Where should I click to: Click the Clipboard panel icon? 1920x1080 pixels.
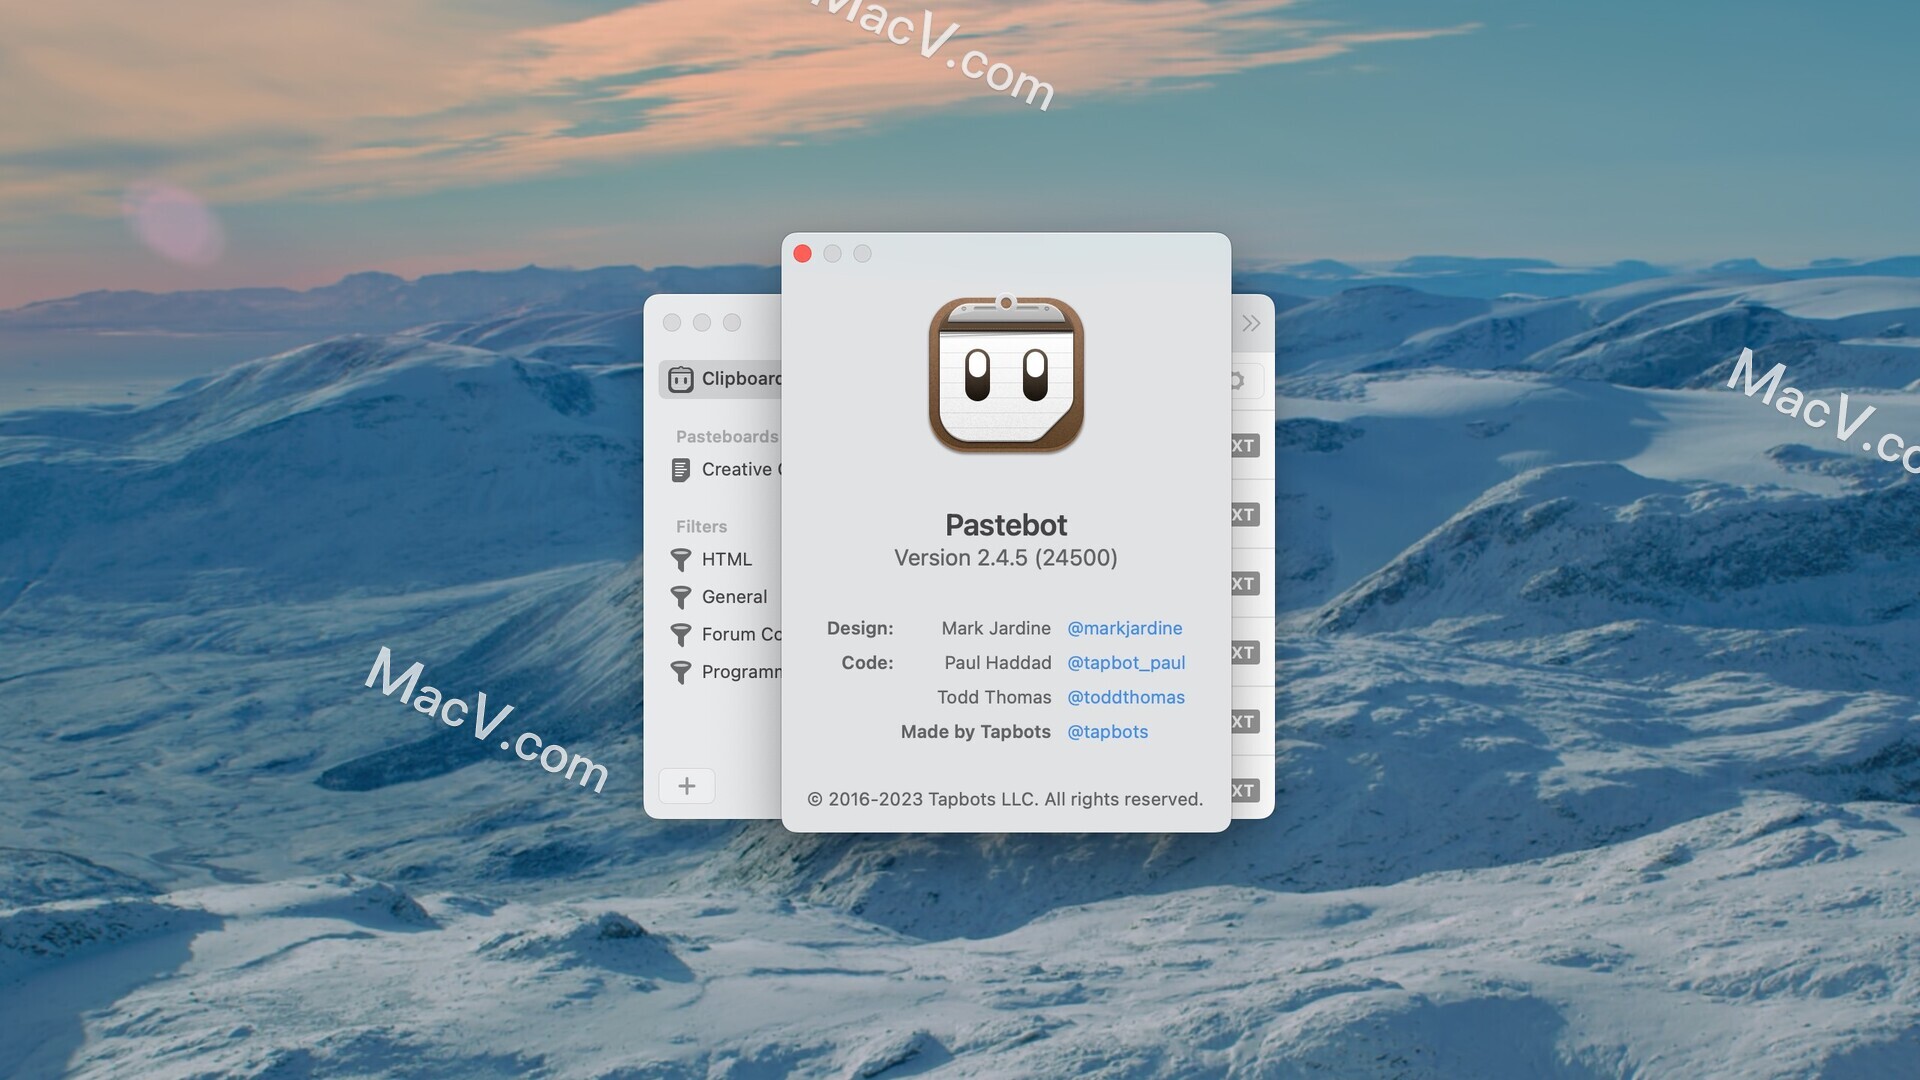click(x=683, y=378)
